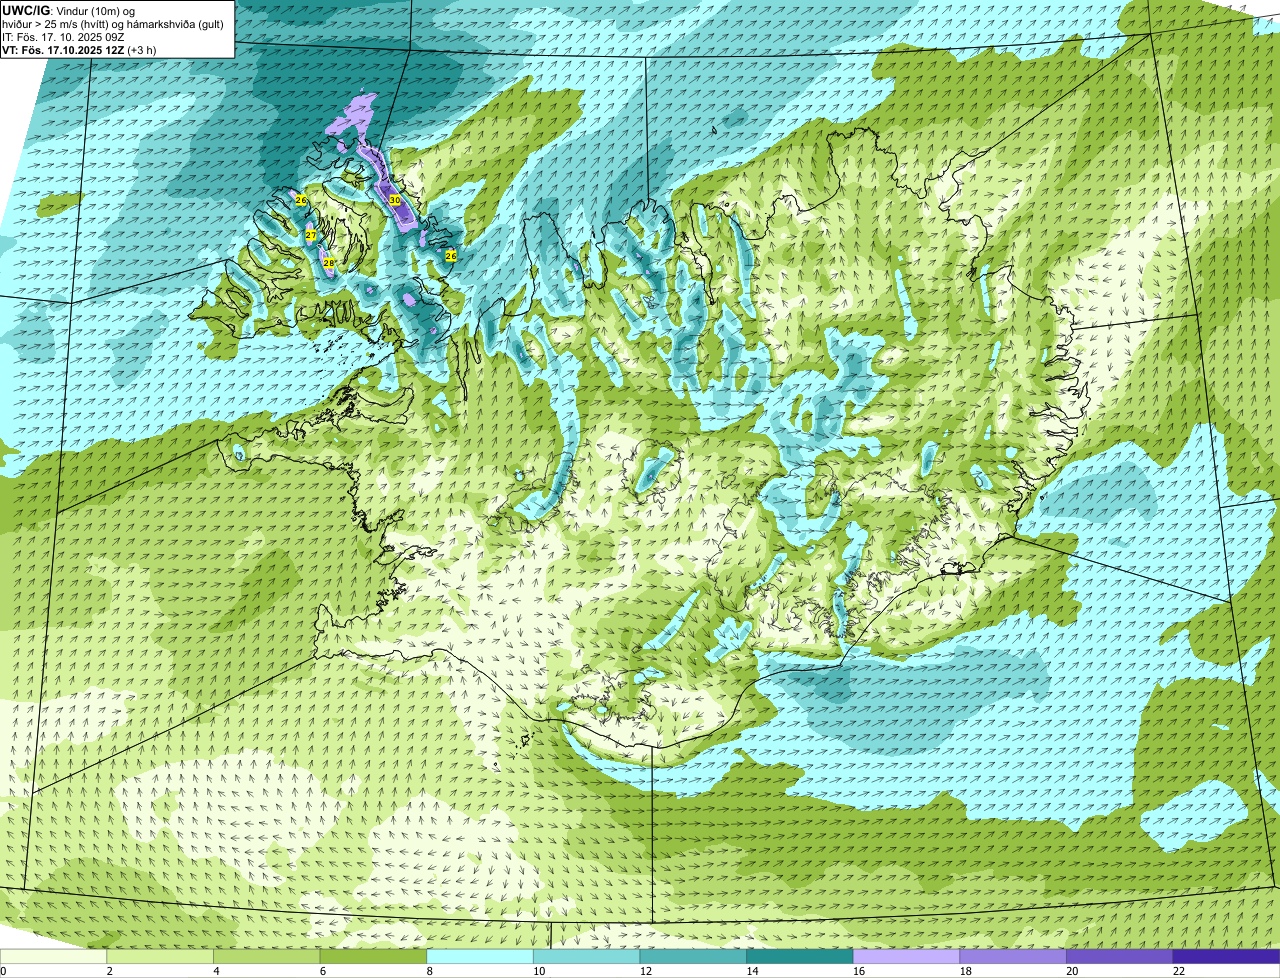Select the 10–12 m/s turquoise legend swatch

pos(587,956)
